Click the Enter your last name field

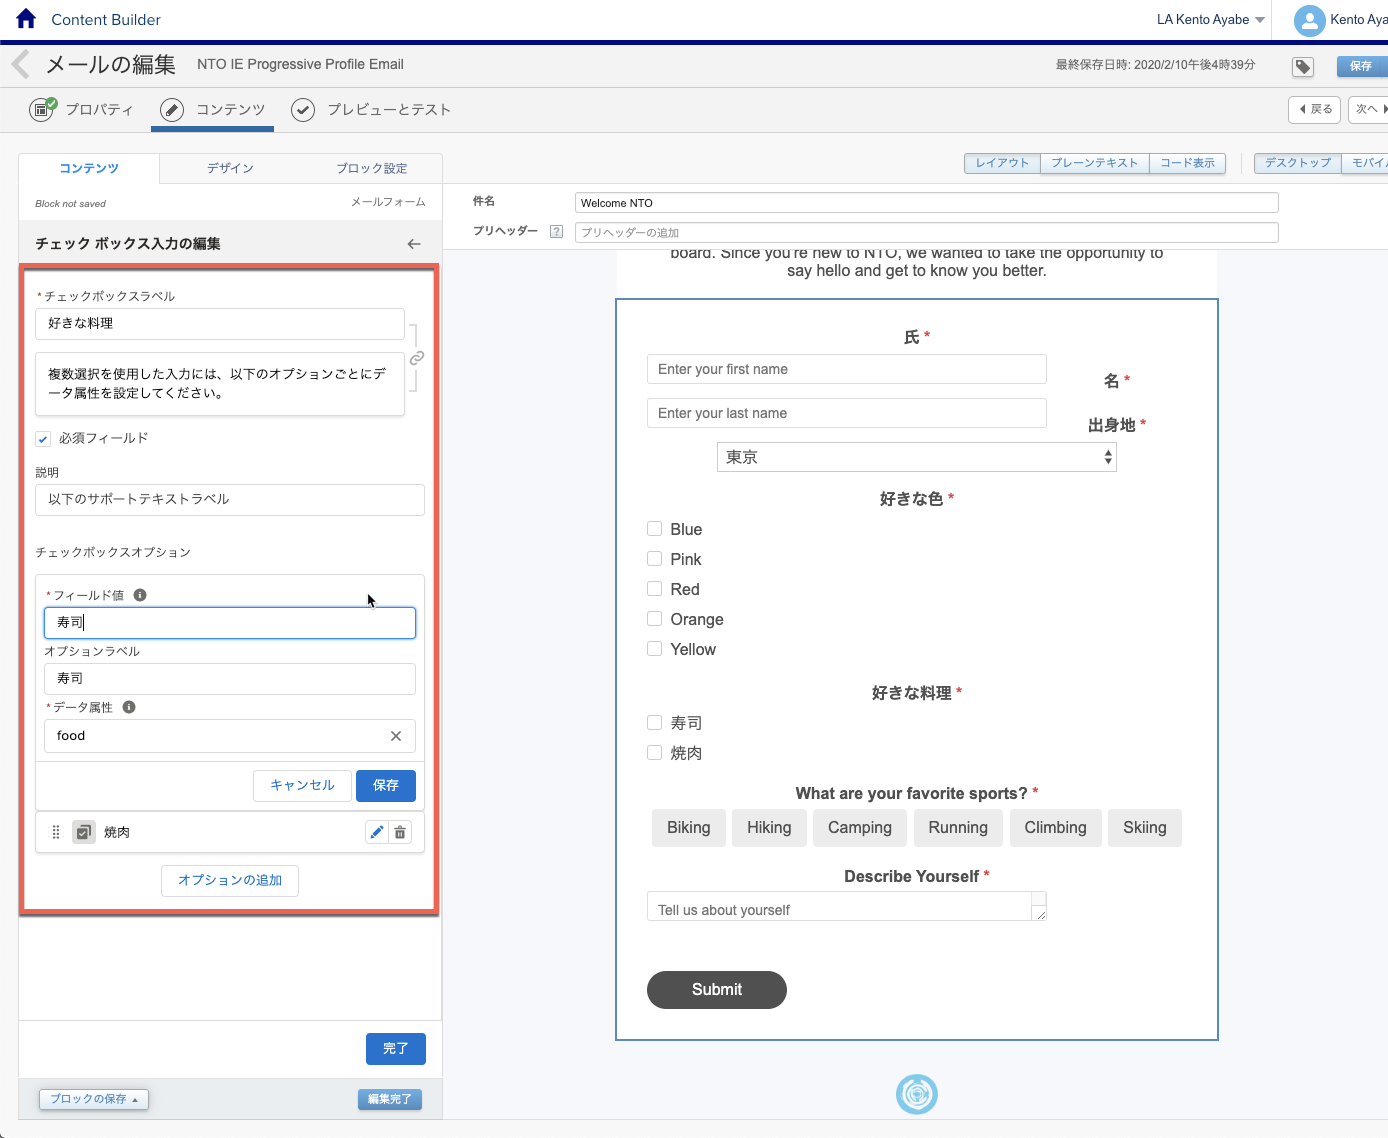click(x=847, y=413)
